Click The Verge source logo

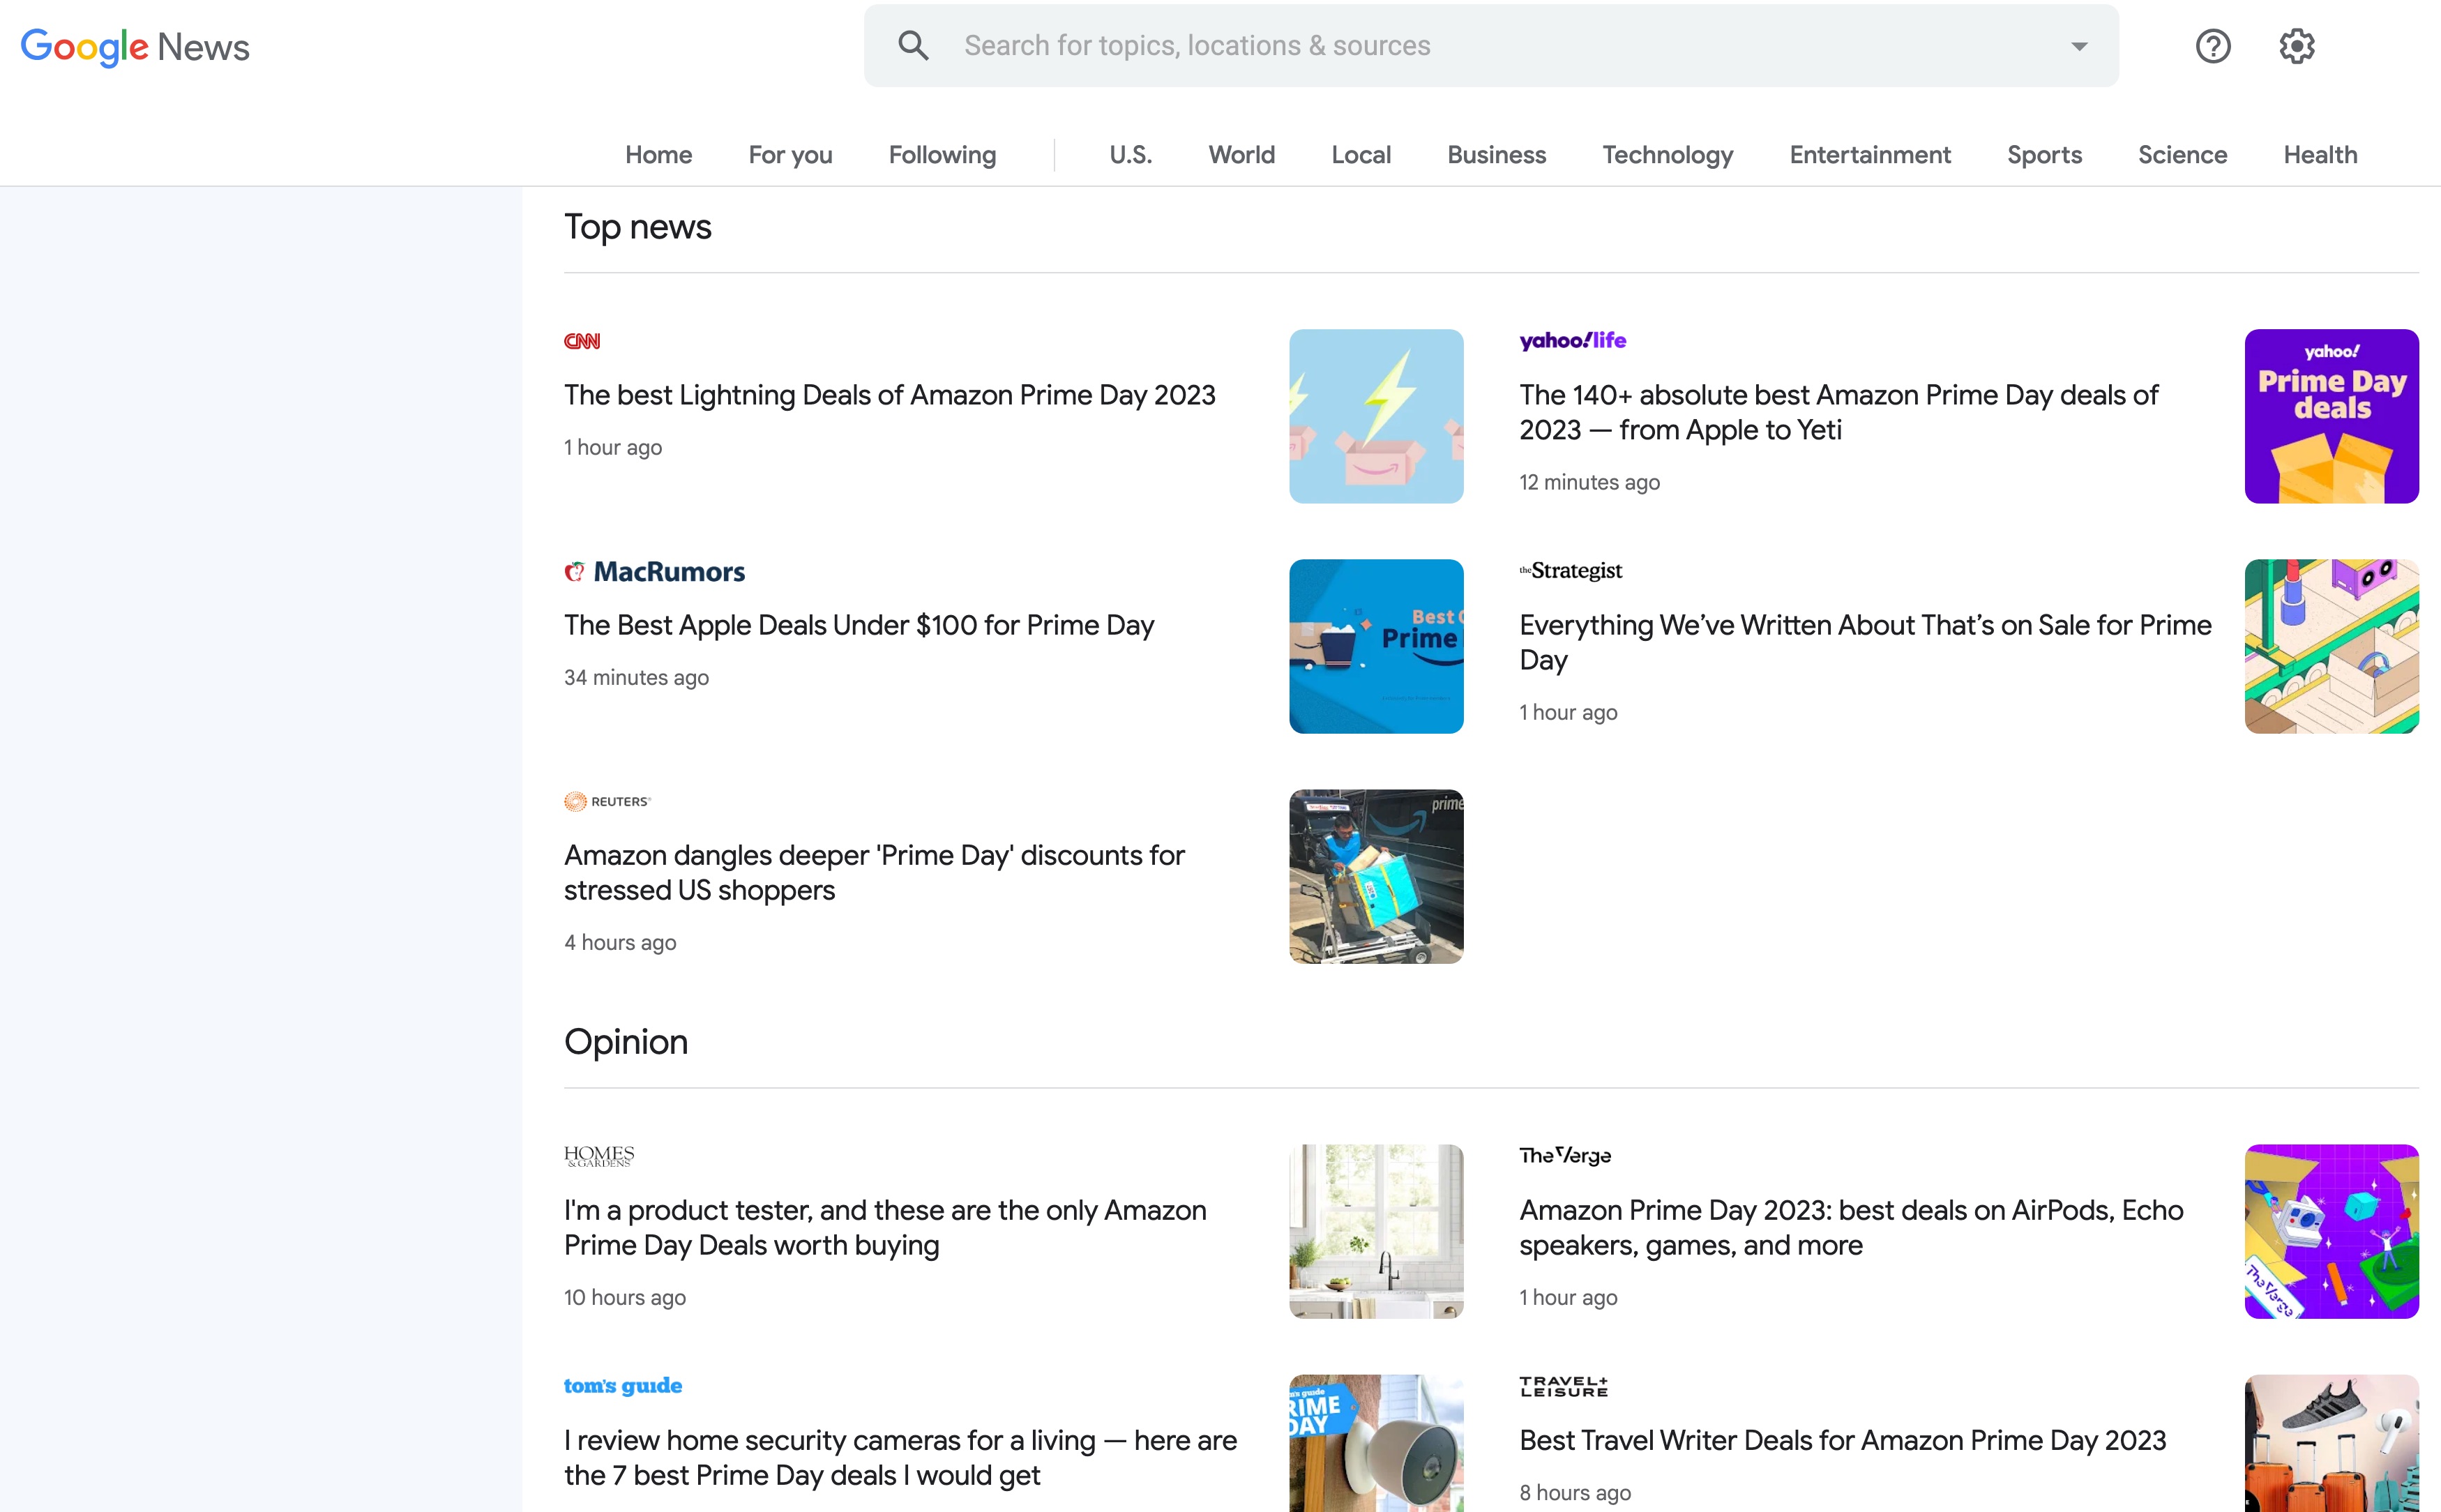coord(1565,1155)
